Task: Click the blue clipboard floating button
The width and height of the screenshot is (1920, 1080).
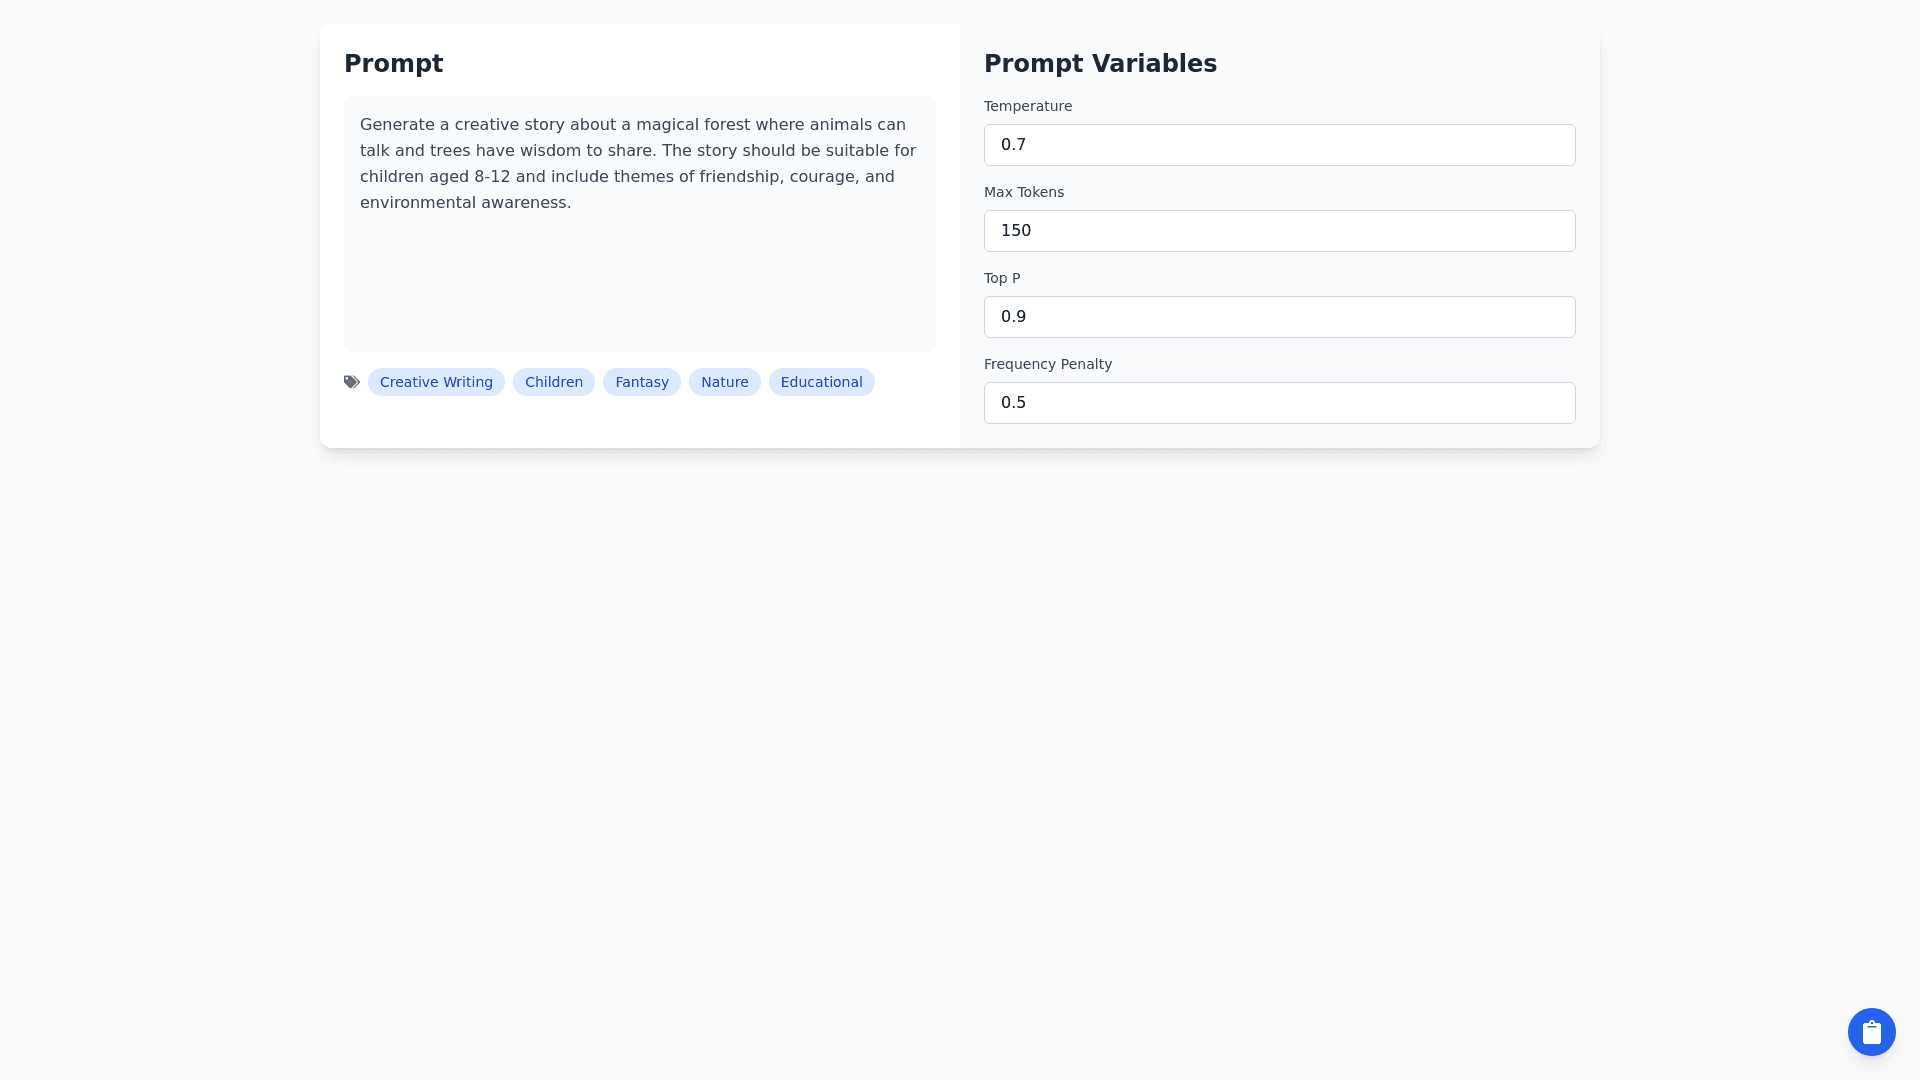Action: 1871,1032
